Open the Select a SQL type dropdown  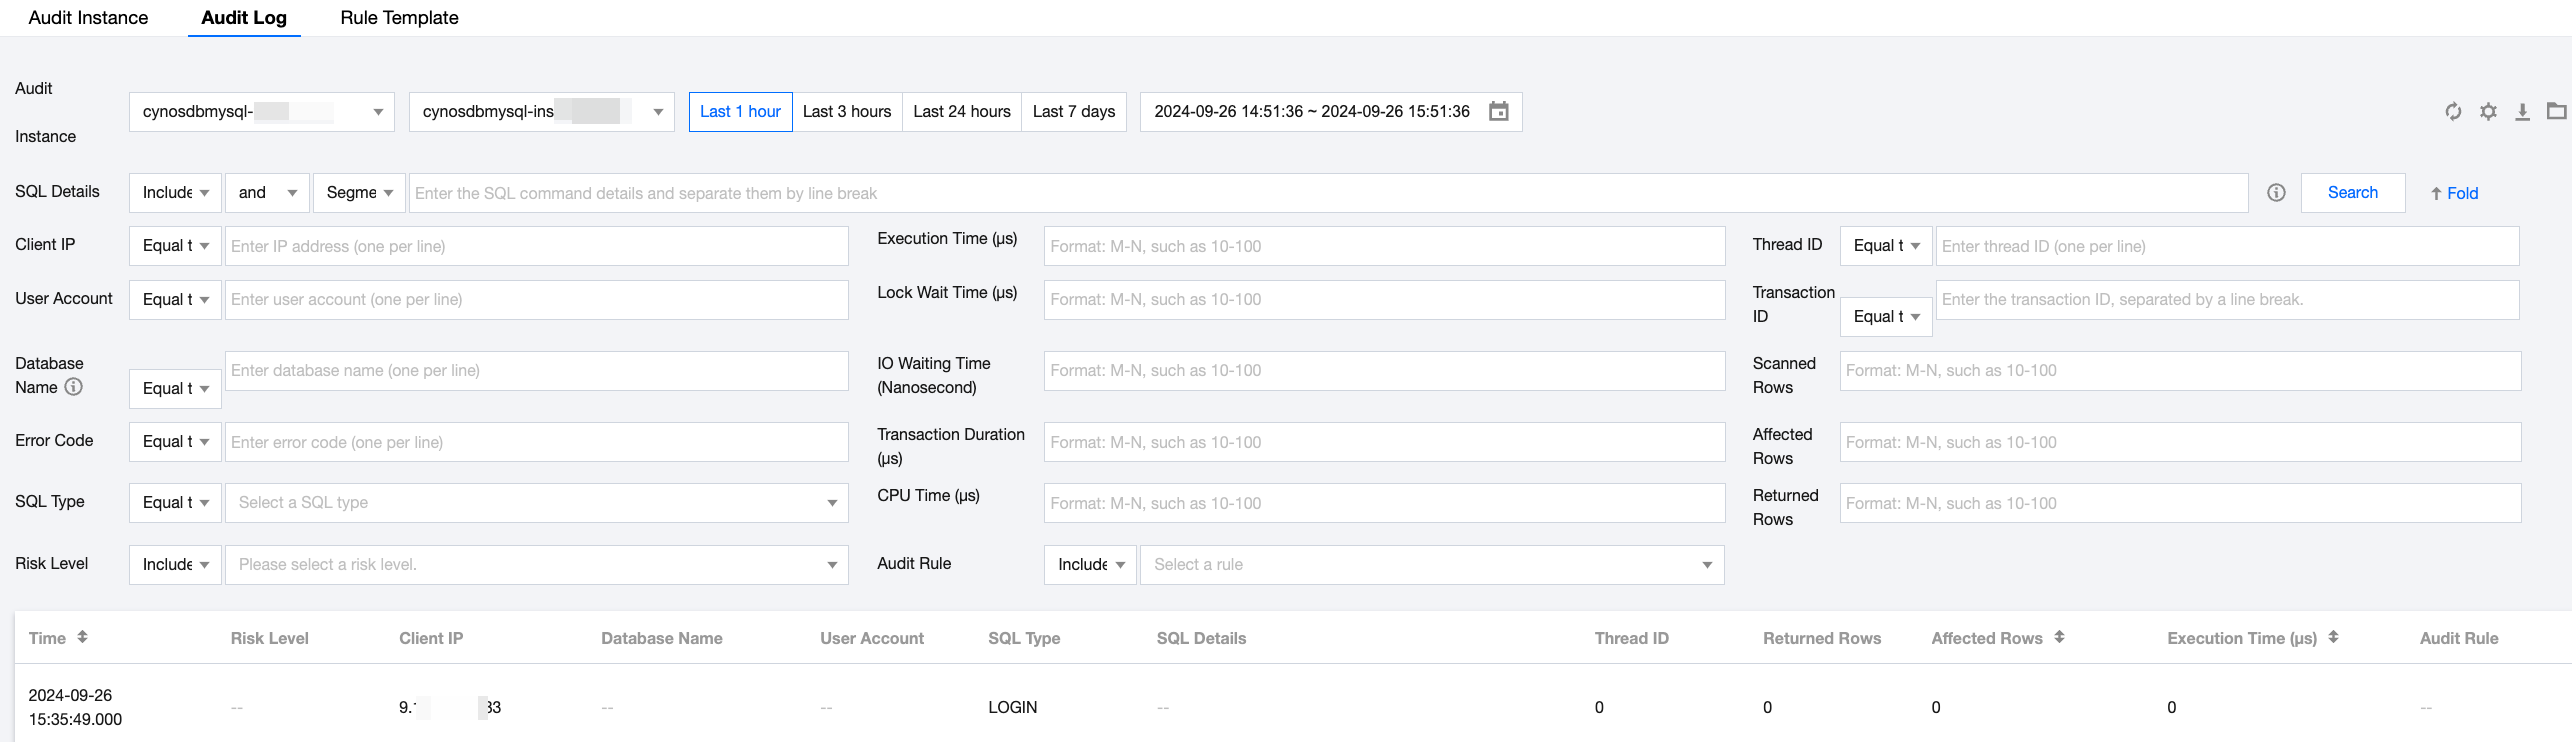536,503
